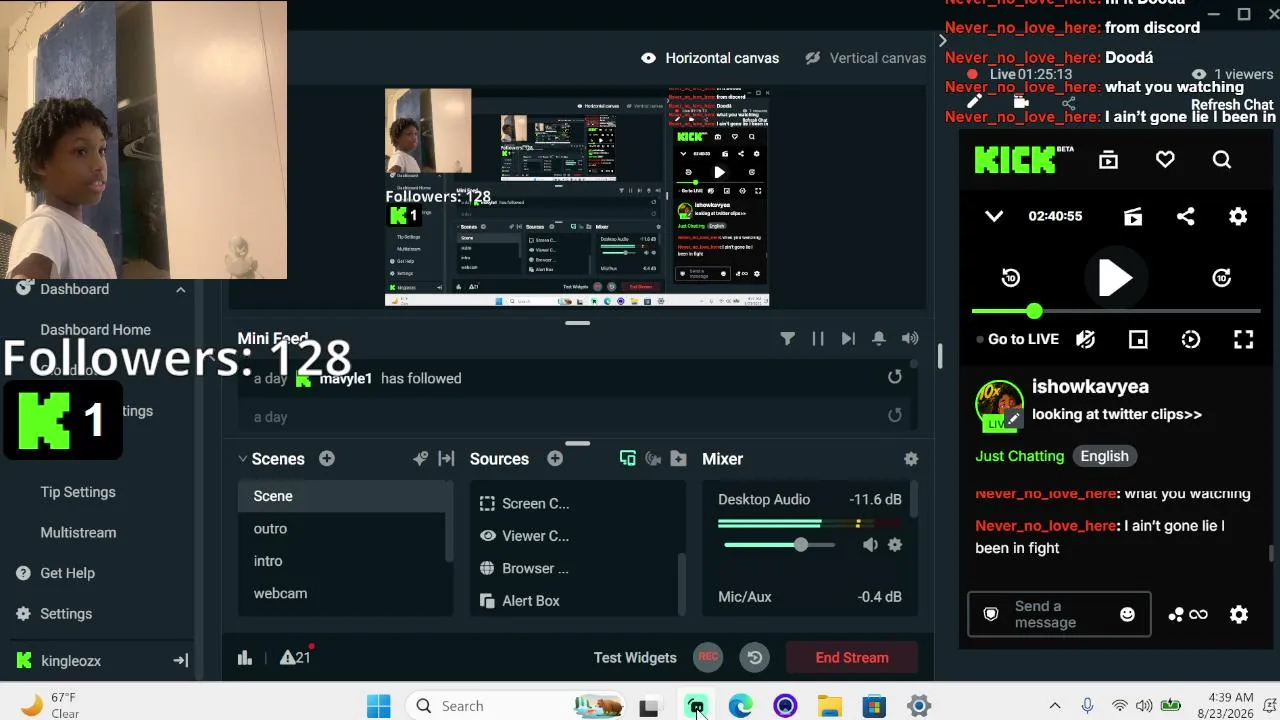Screen dimensions: 1280x720
Task: Click the Kick video progress bar
Action: pos(1115,312)
